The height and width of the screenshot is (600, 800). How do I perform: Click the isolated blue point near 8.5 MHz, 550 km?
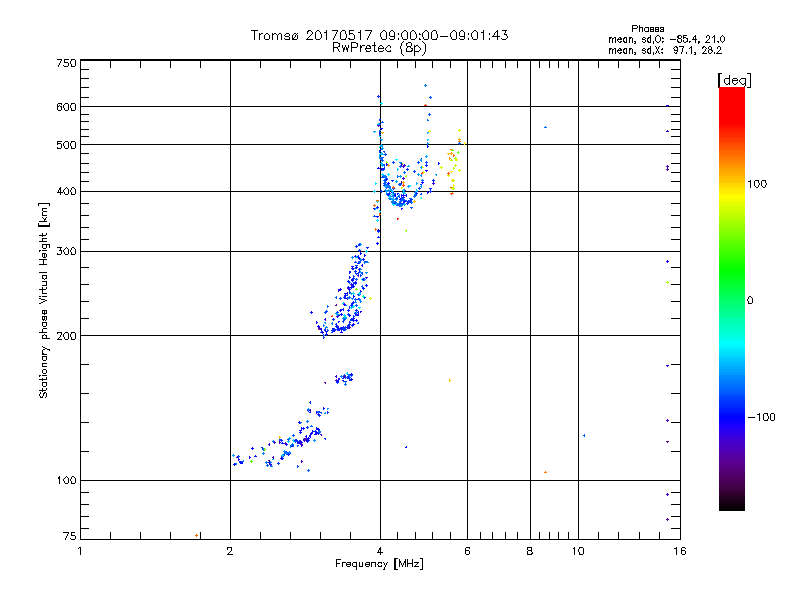click(545, 127)
